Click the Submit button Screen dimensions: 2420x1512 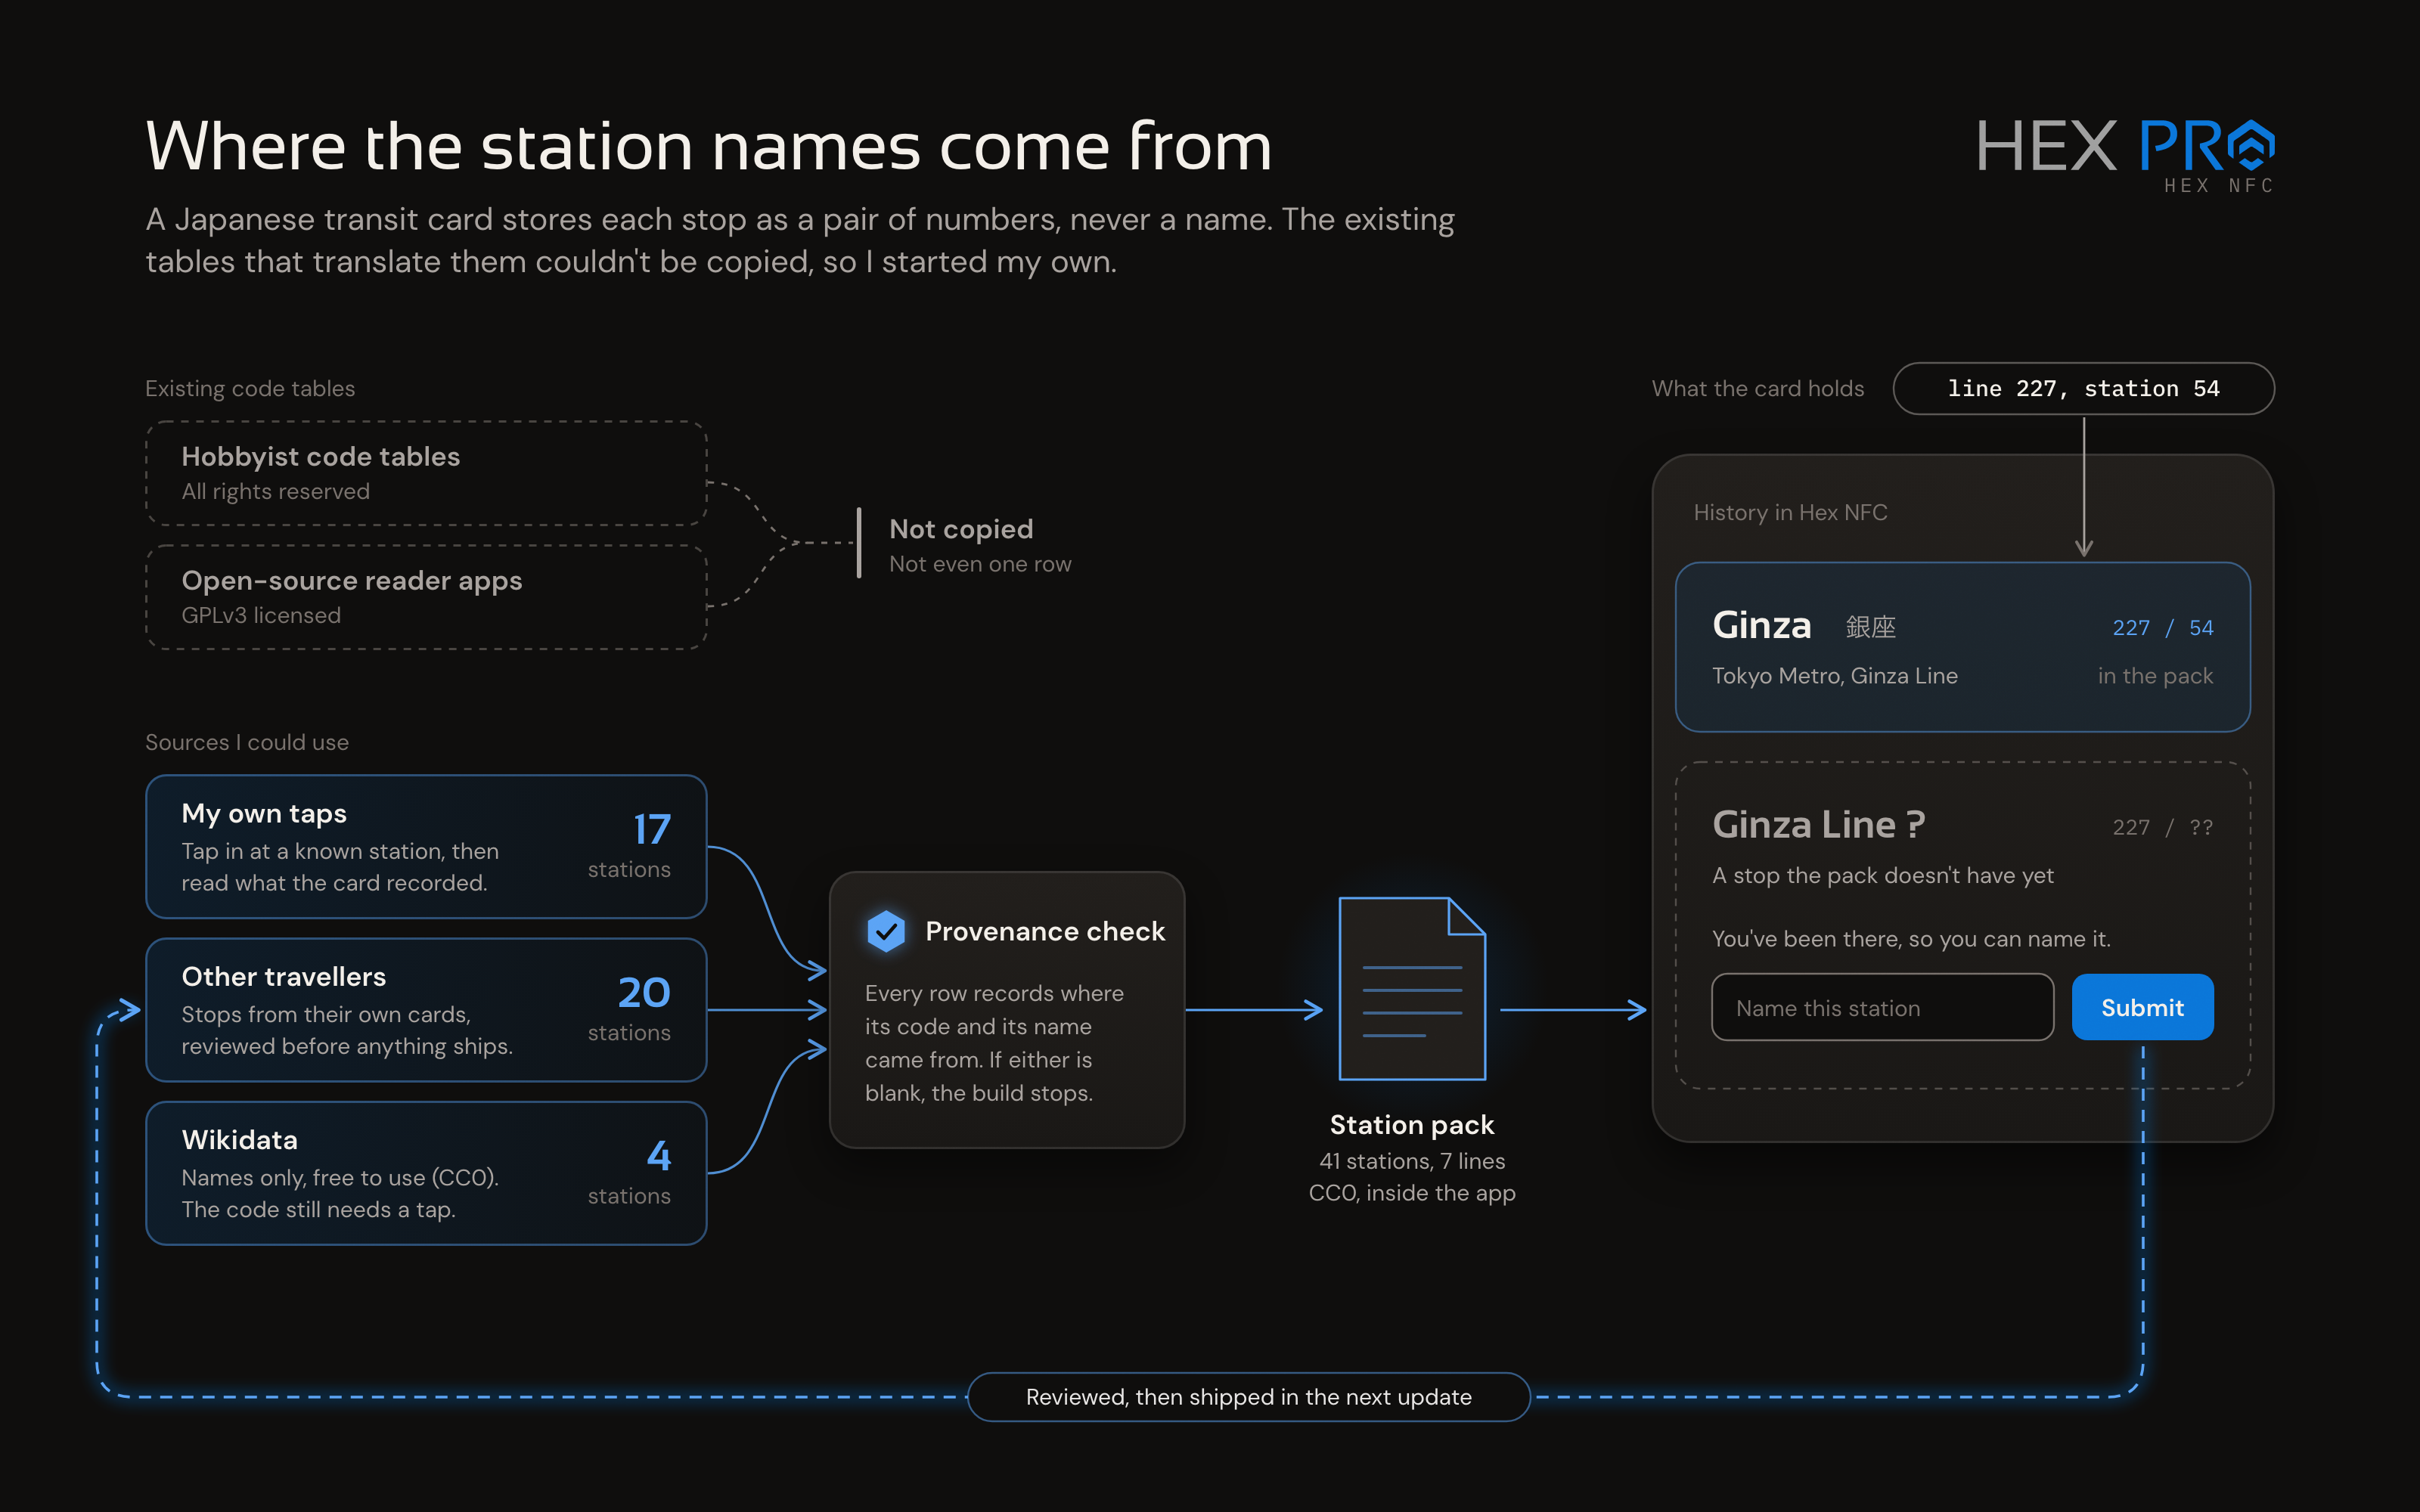click(2142, 1007)
